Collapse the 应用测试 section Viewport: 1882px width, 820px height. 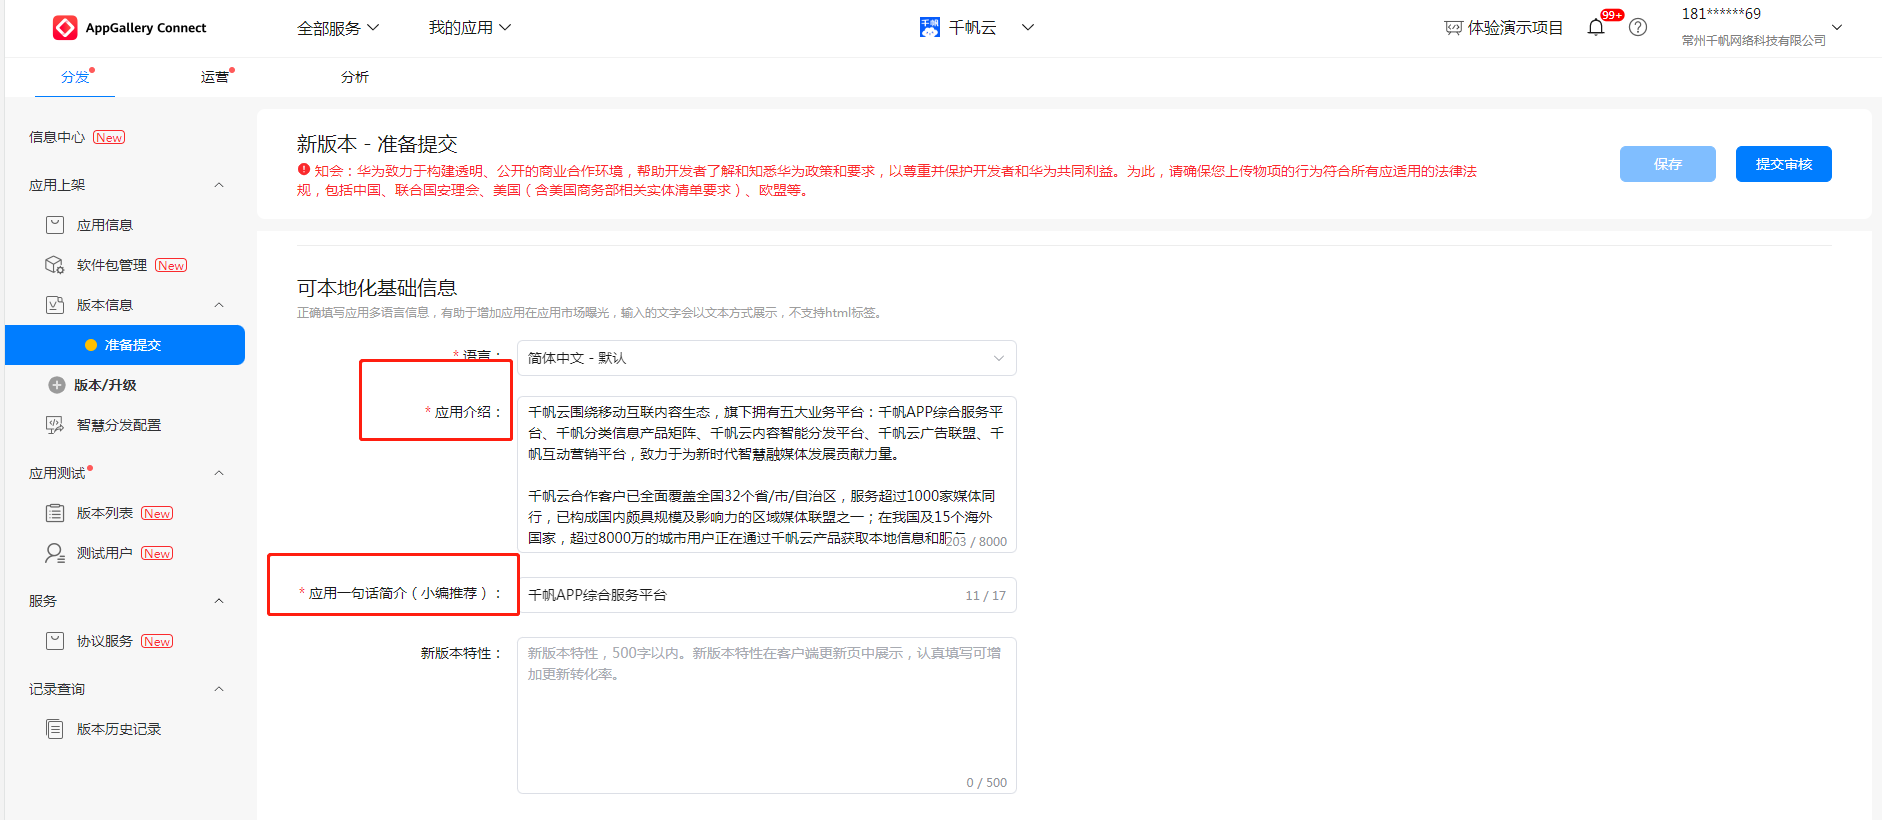pyautogui.click(x=219, y=473)
